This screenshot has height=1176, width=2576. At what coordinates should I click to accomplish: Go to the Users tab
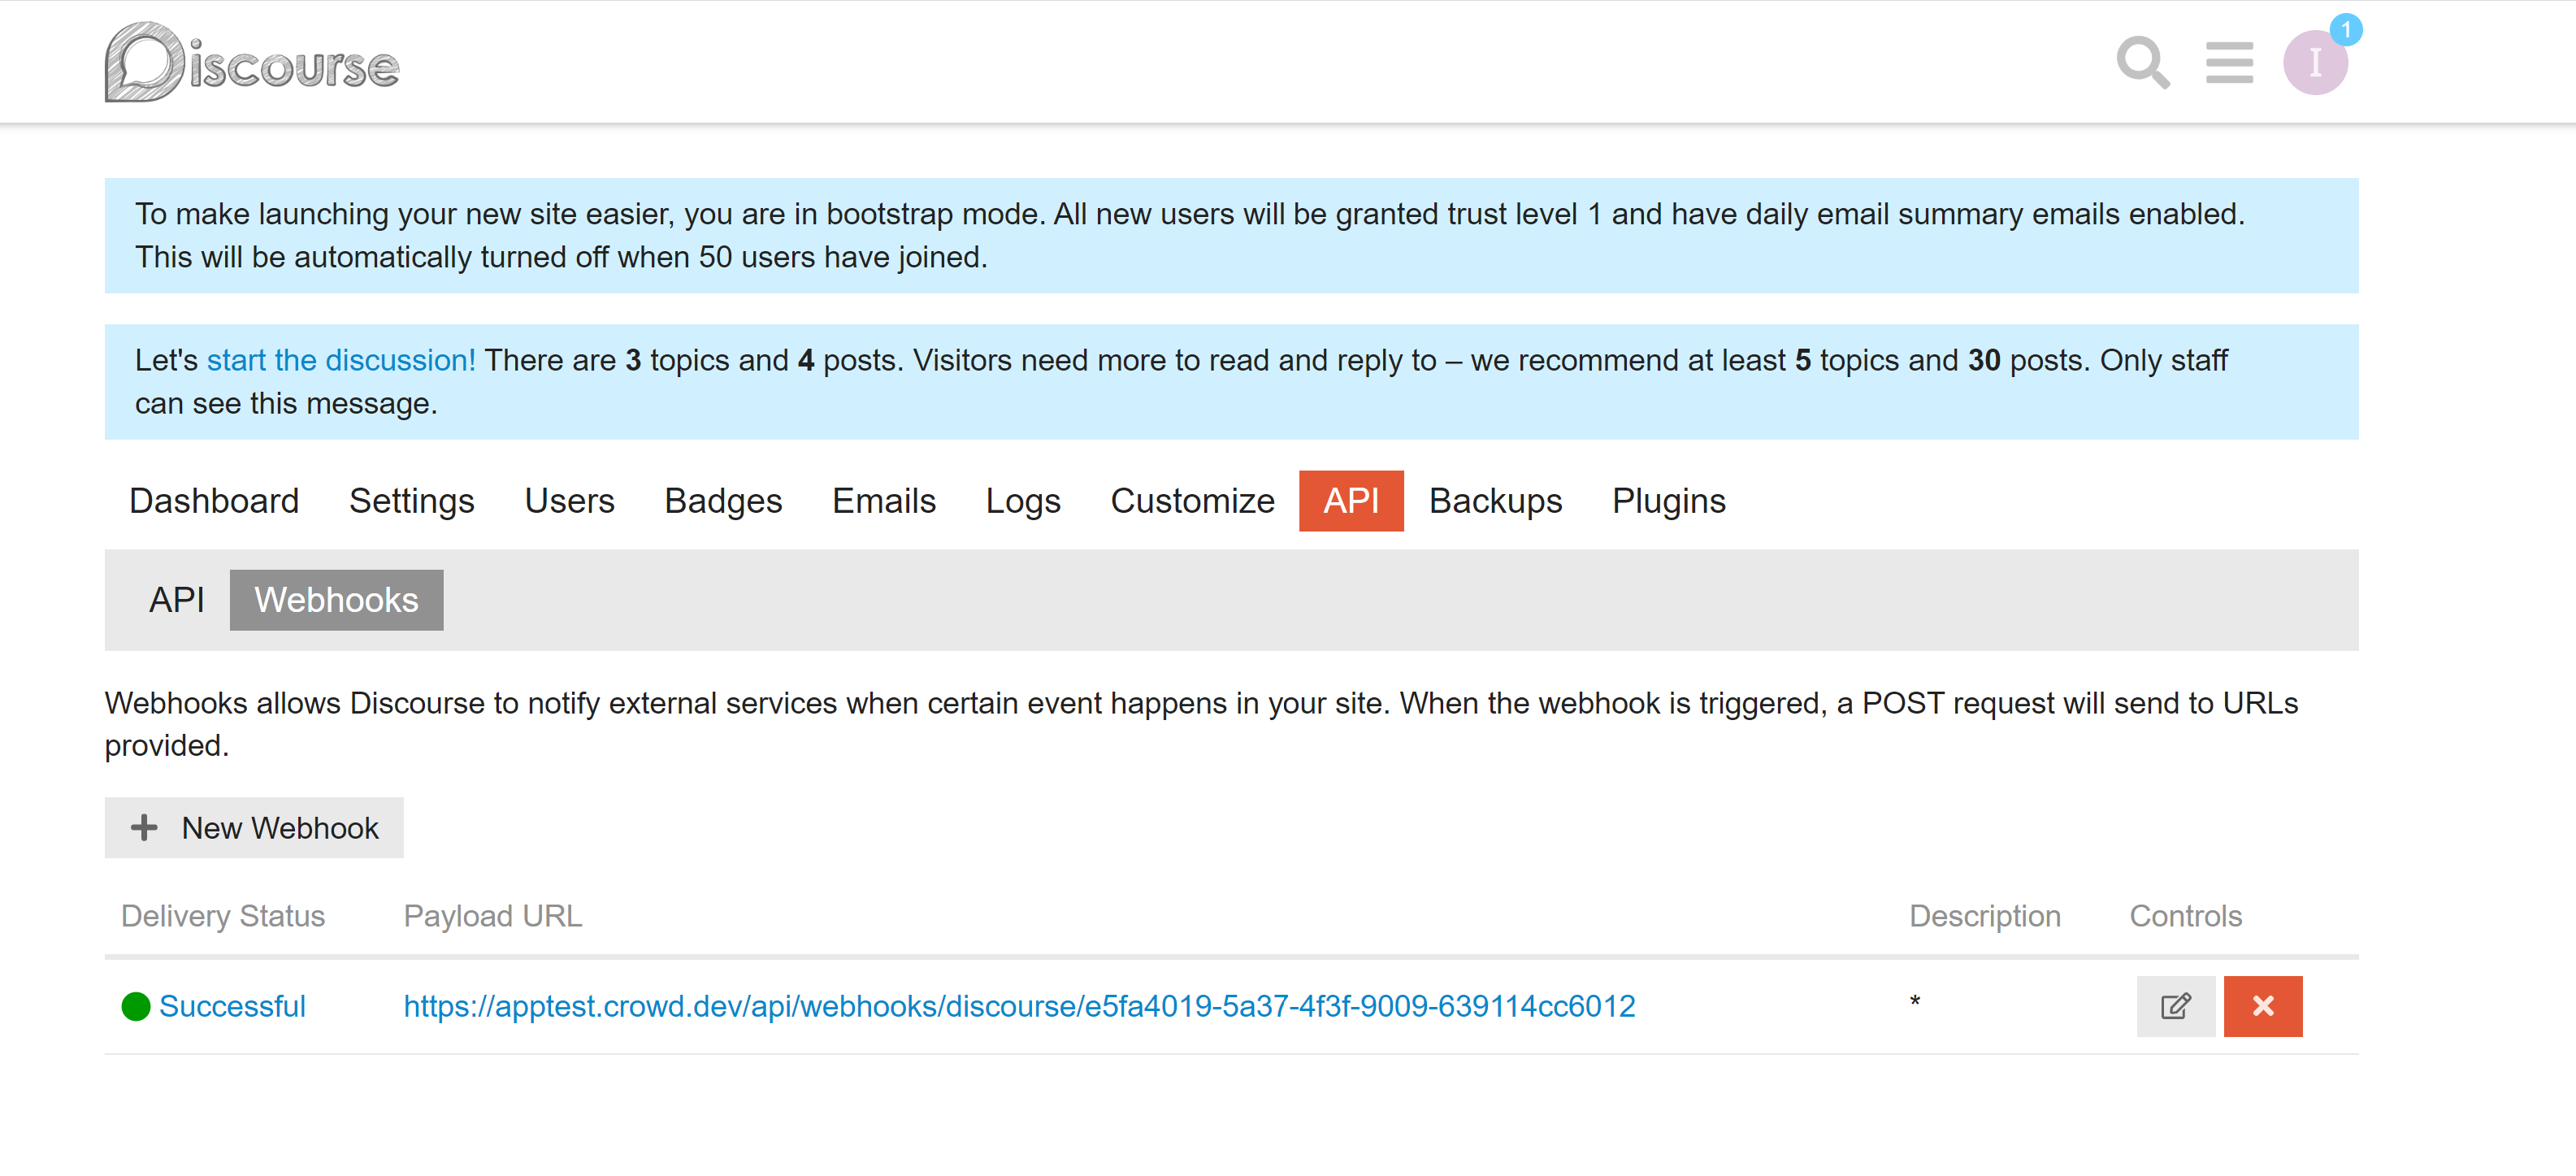569,501
